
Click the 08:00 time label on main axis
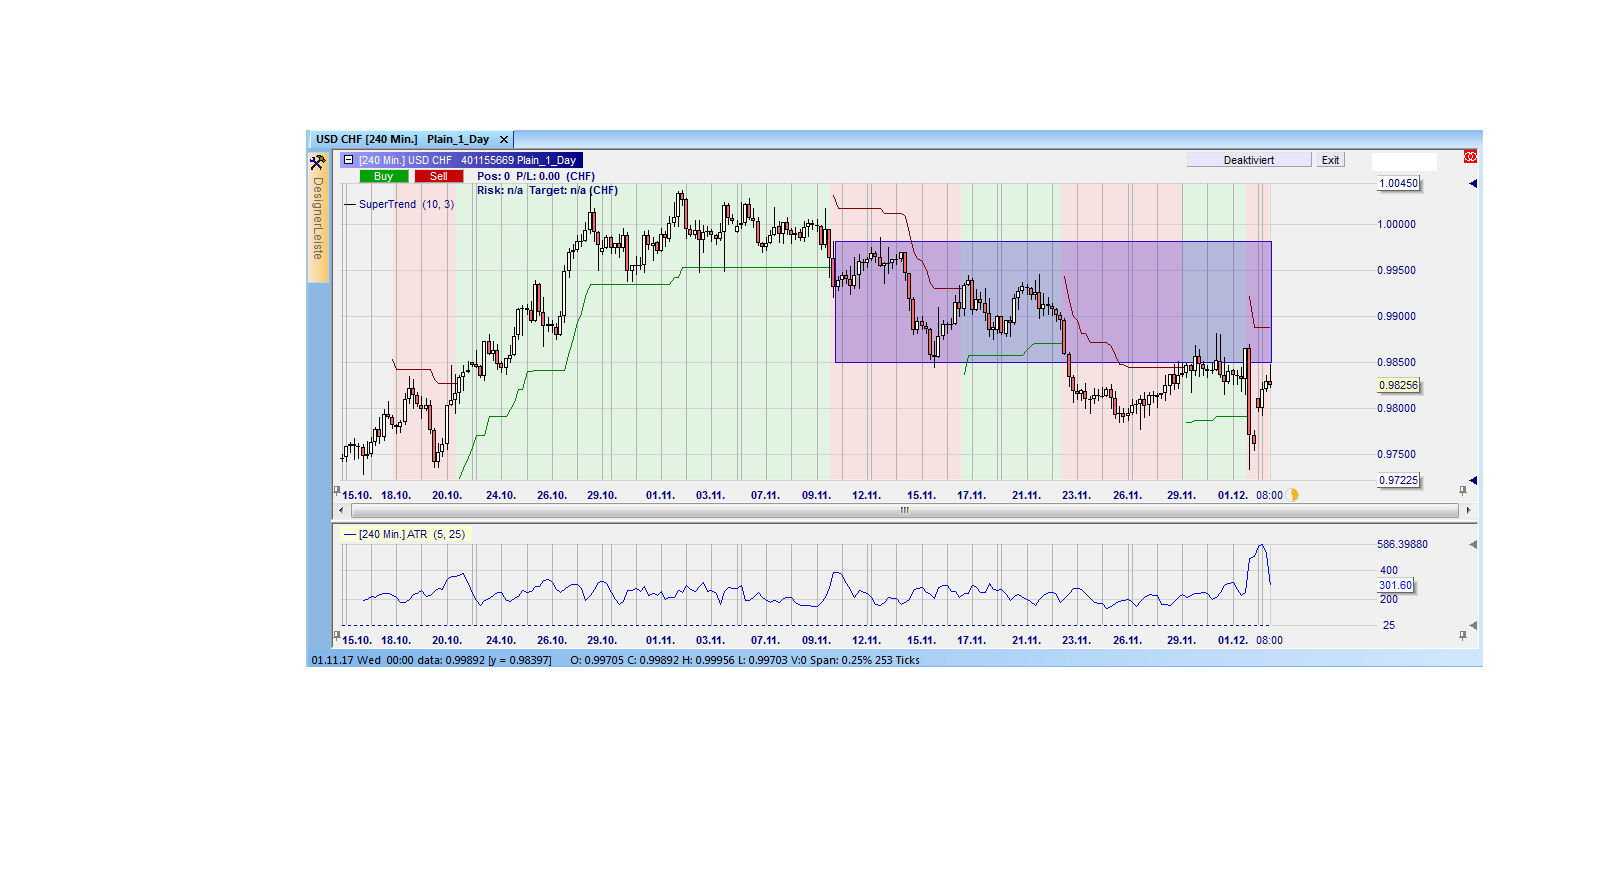click(1269, 495)
